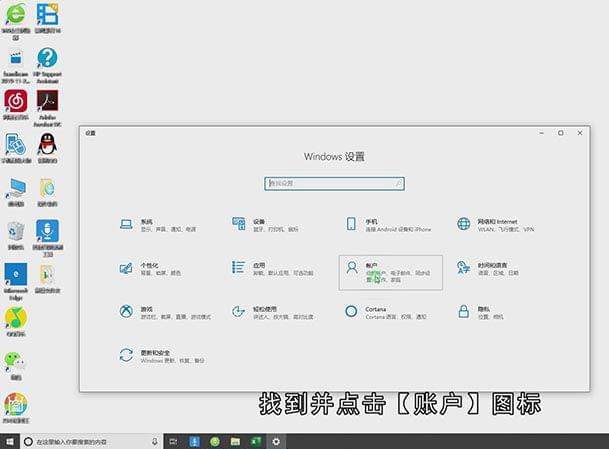Open the Windows Start menu
The height and width of the screenshot is (449, 609).
(x=9, y=442)
